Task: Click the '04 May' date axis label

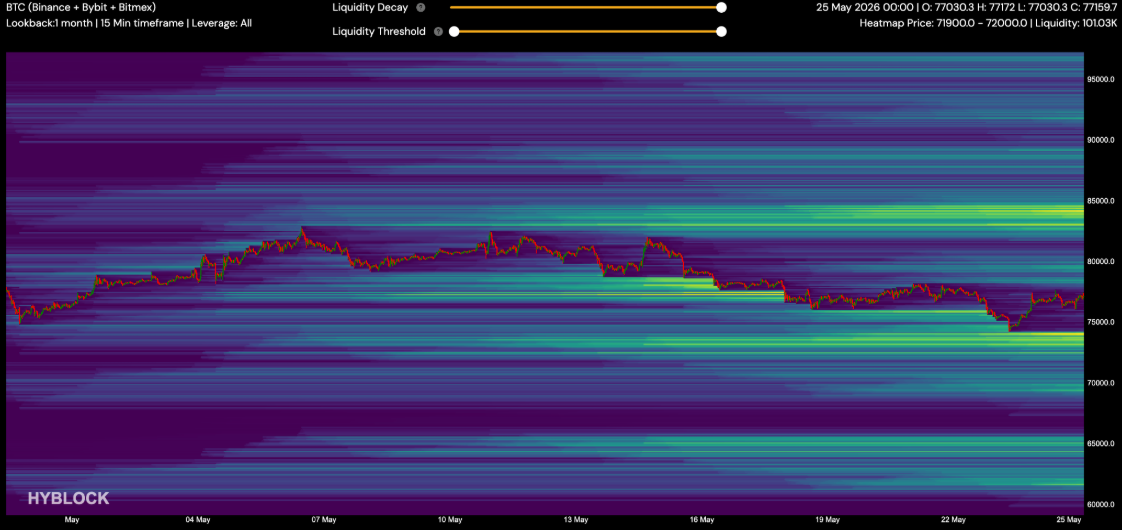Action: (x=197, y=520)
